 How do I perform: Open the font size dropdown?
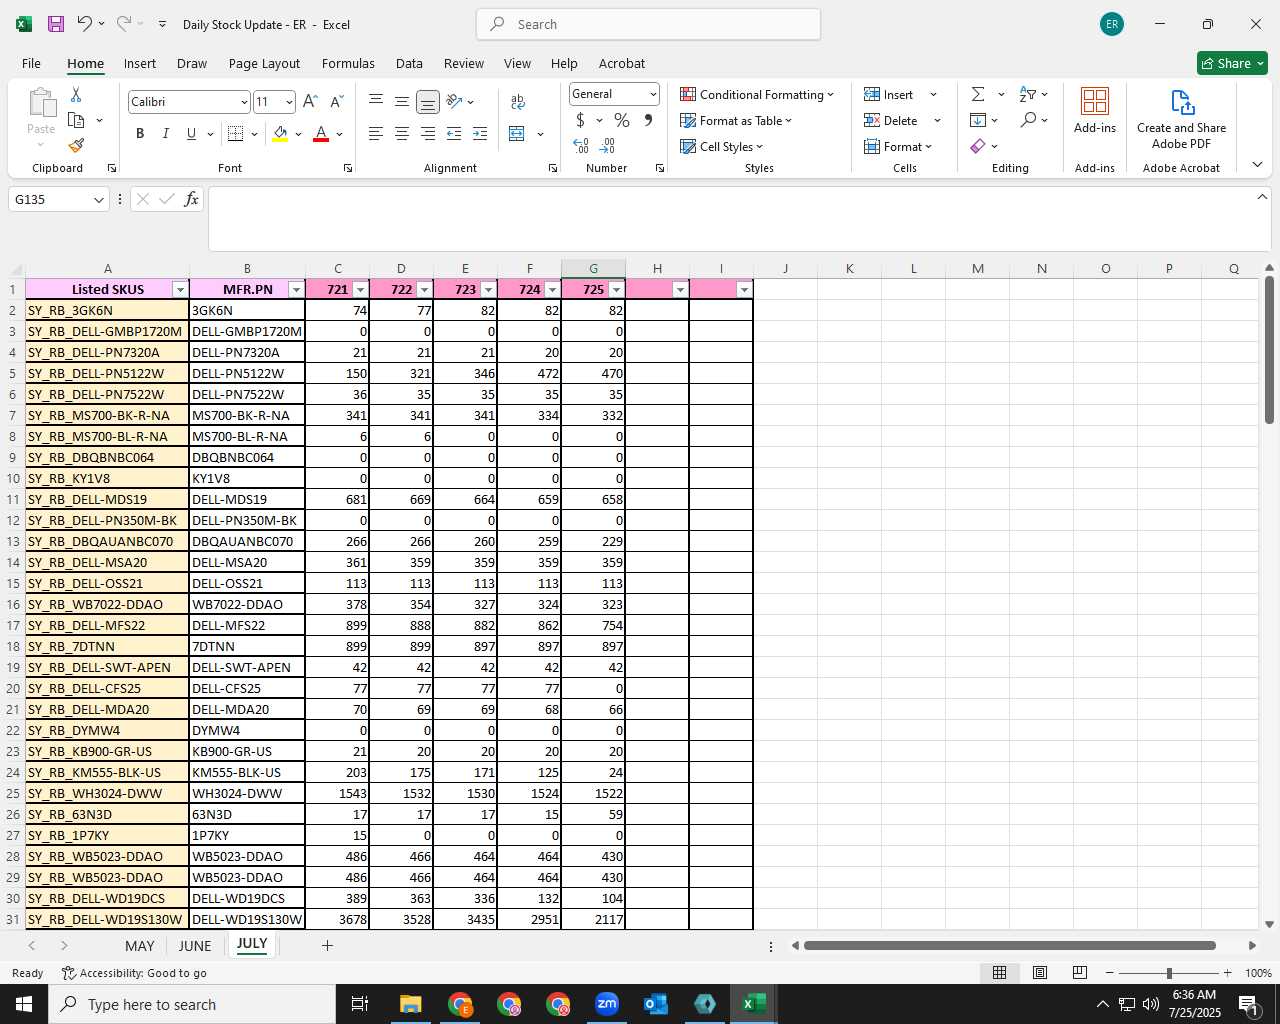coord(289,102)
